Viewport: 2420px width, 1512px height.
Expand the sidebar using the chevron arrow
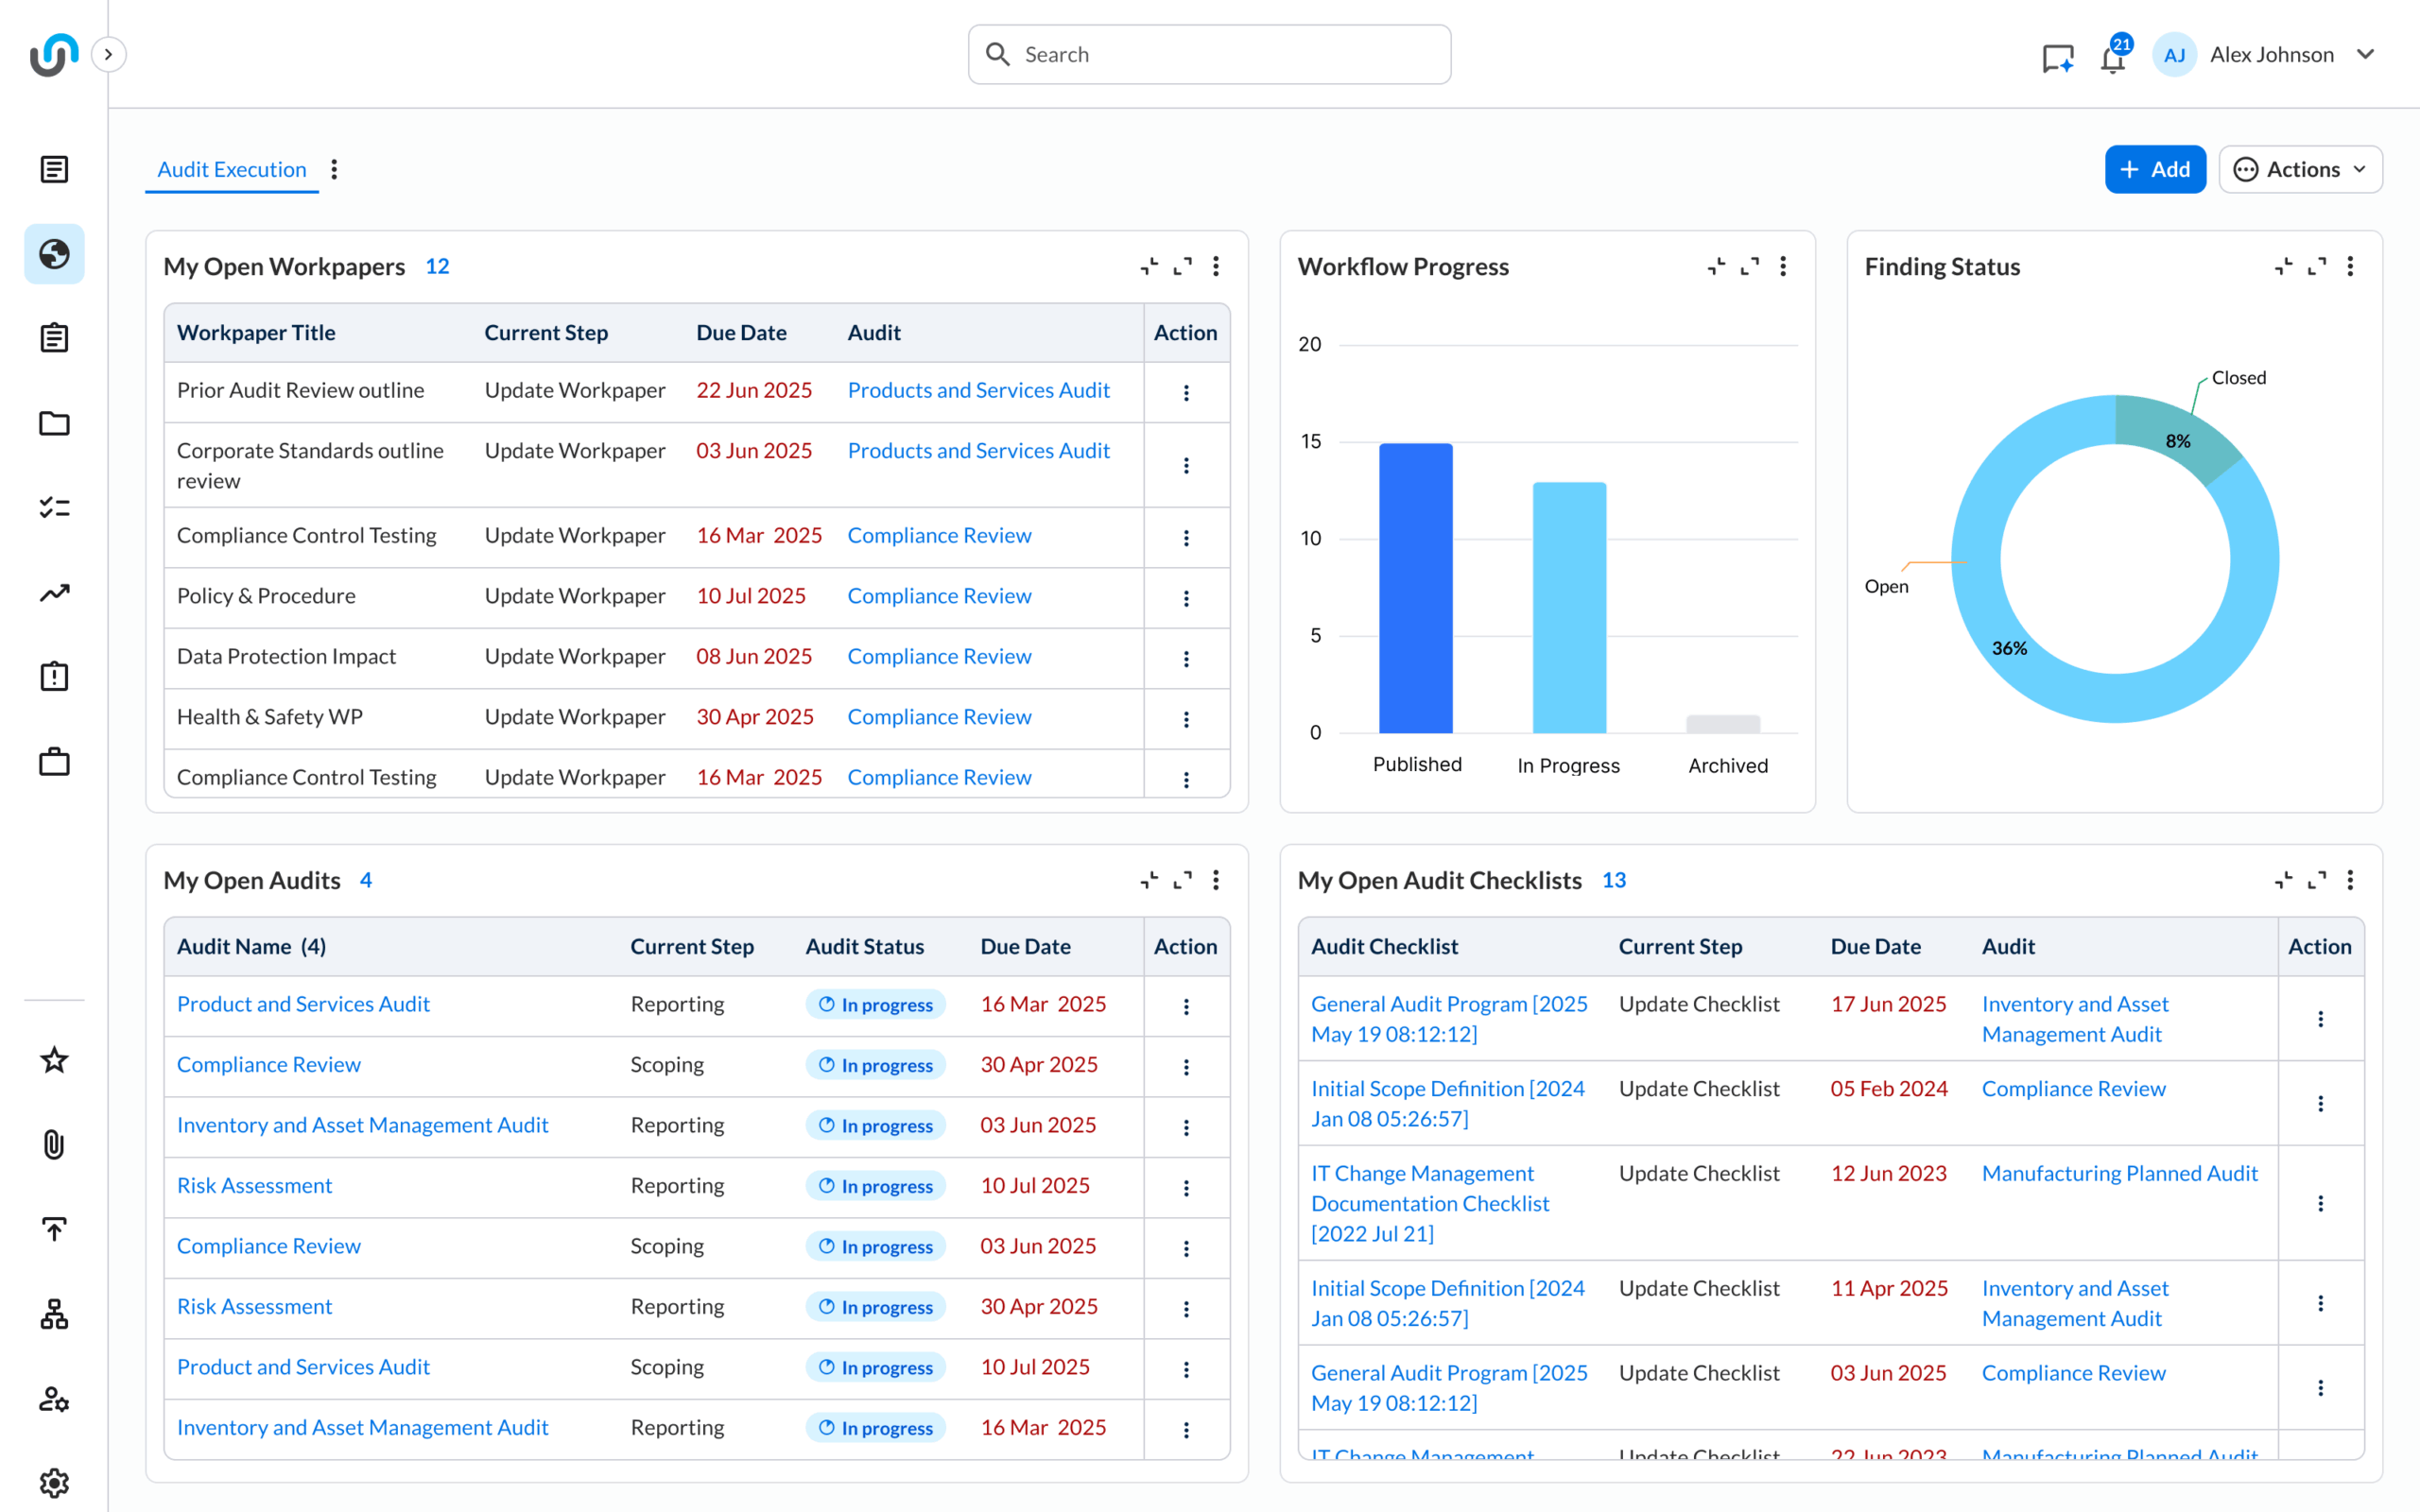108,54
